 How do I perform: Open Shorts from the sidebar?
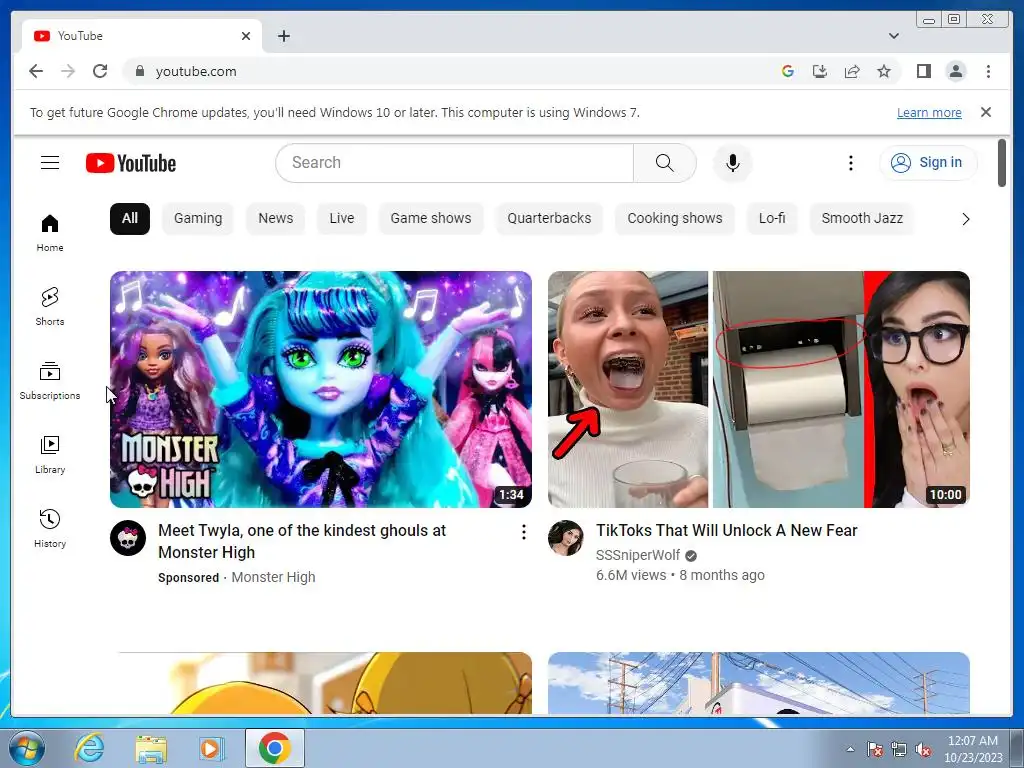pos(50,307)
